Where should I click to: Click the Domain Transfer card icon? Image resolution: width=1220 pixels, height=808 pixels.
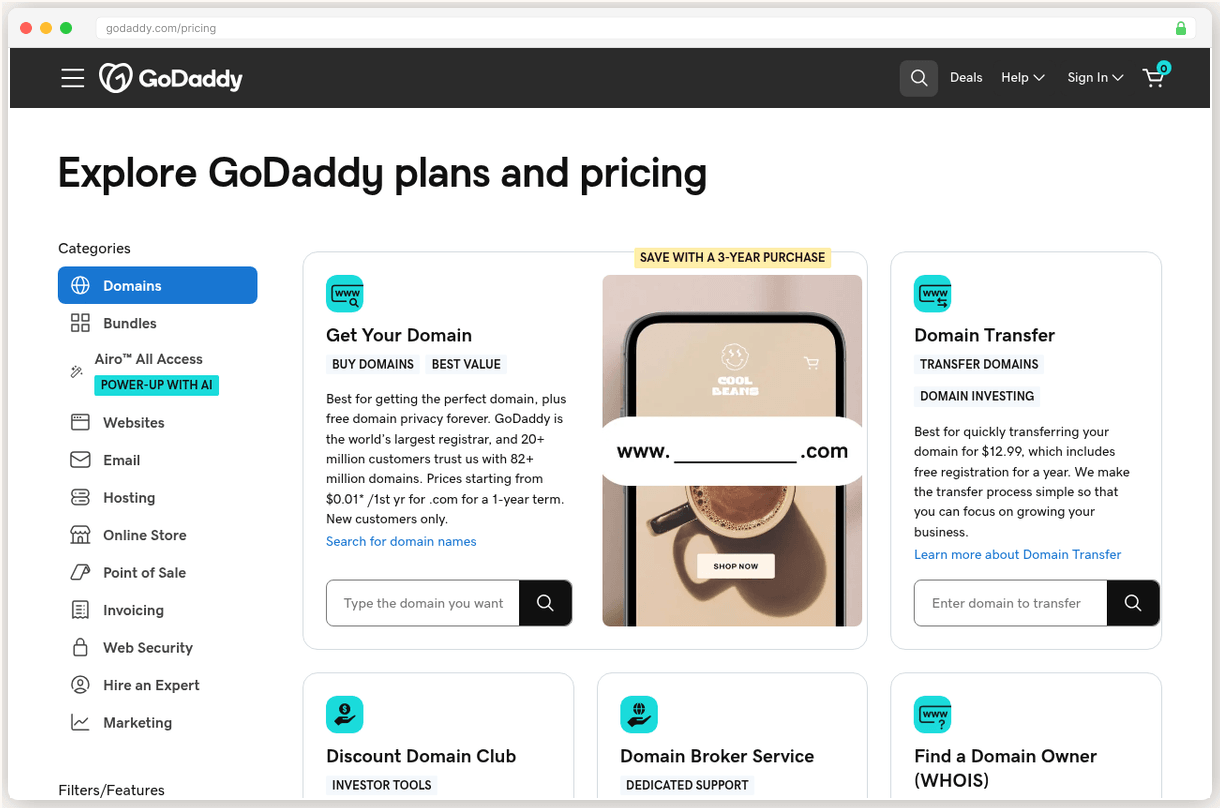point(932,293)
